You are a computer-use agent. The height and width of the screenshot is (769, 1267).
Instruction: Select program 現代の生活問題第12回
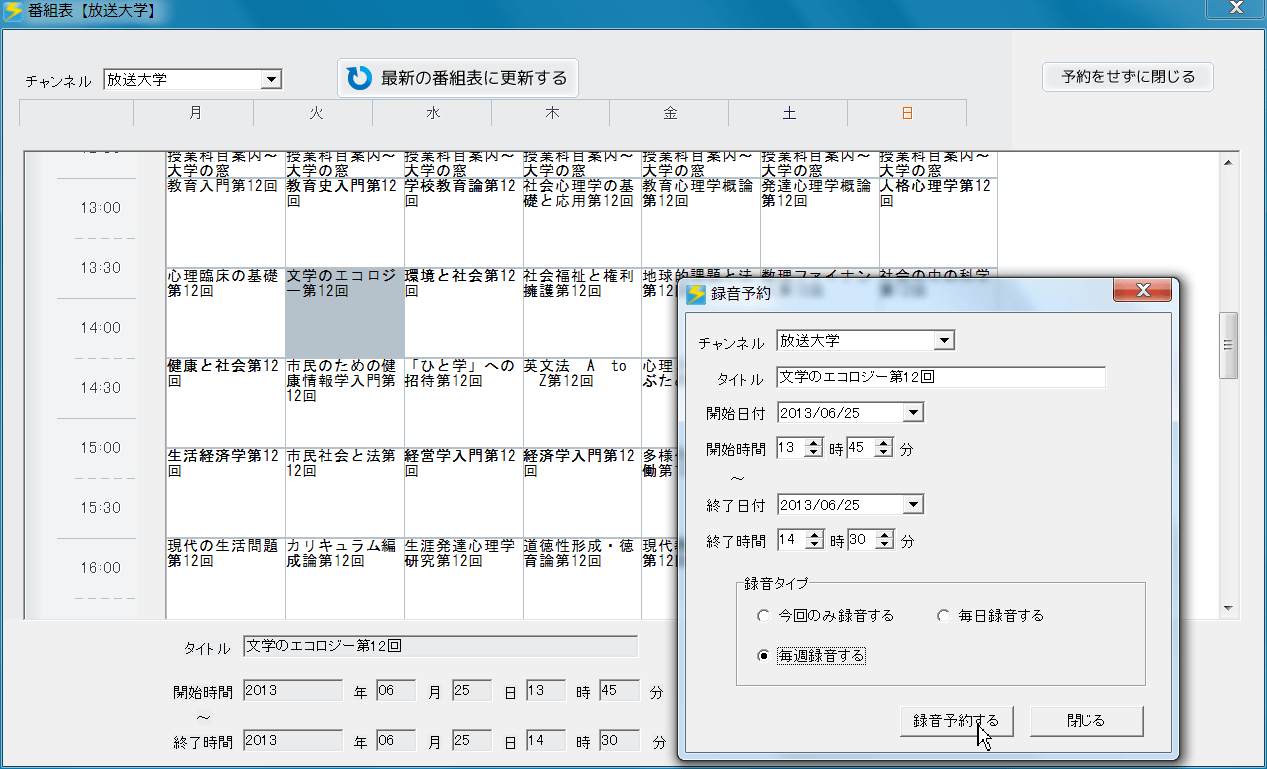225,578
